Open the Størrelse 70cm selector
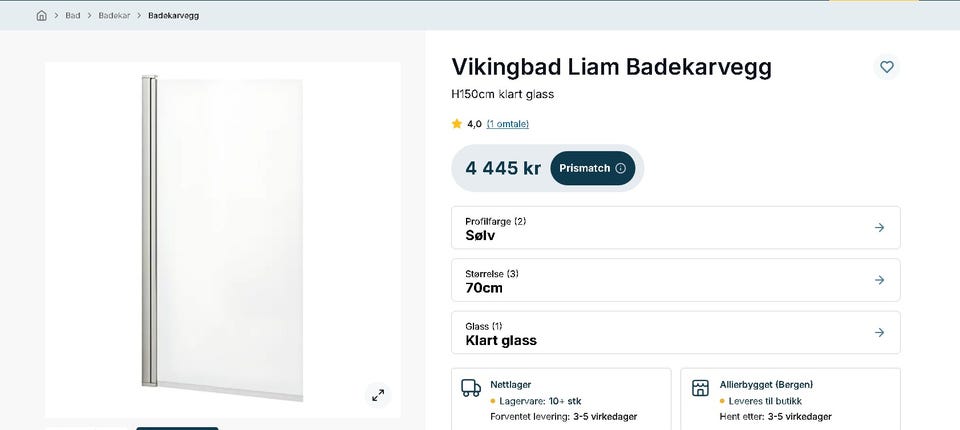Viewport: 960px width, 430px height. (x=676, y=280)
